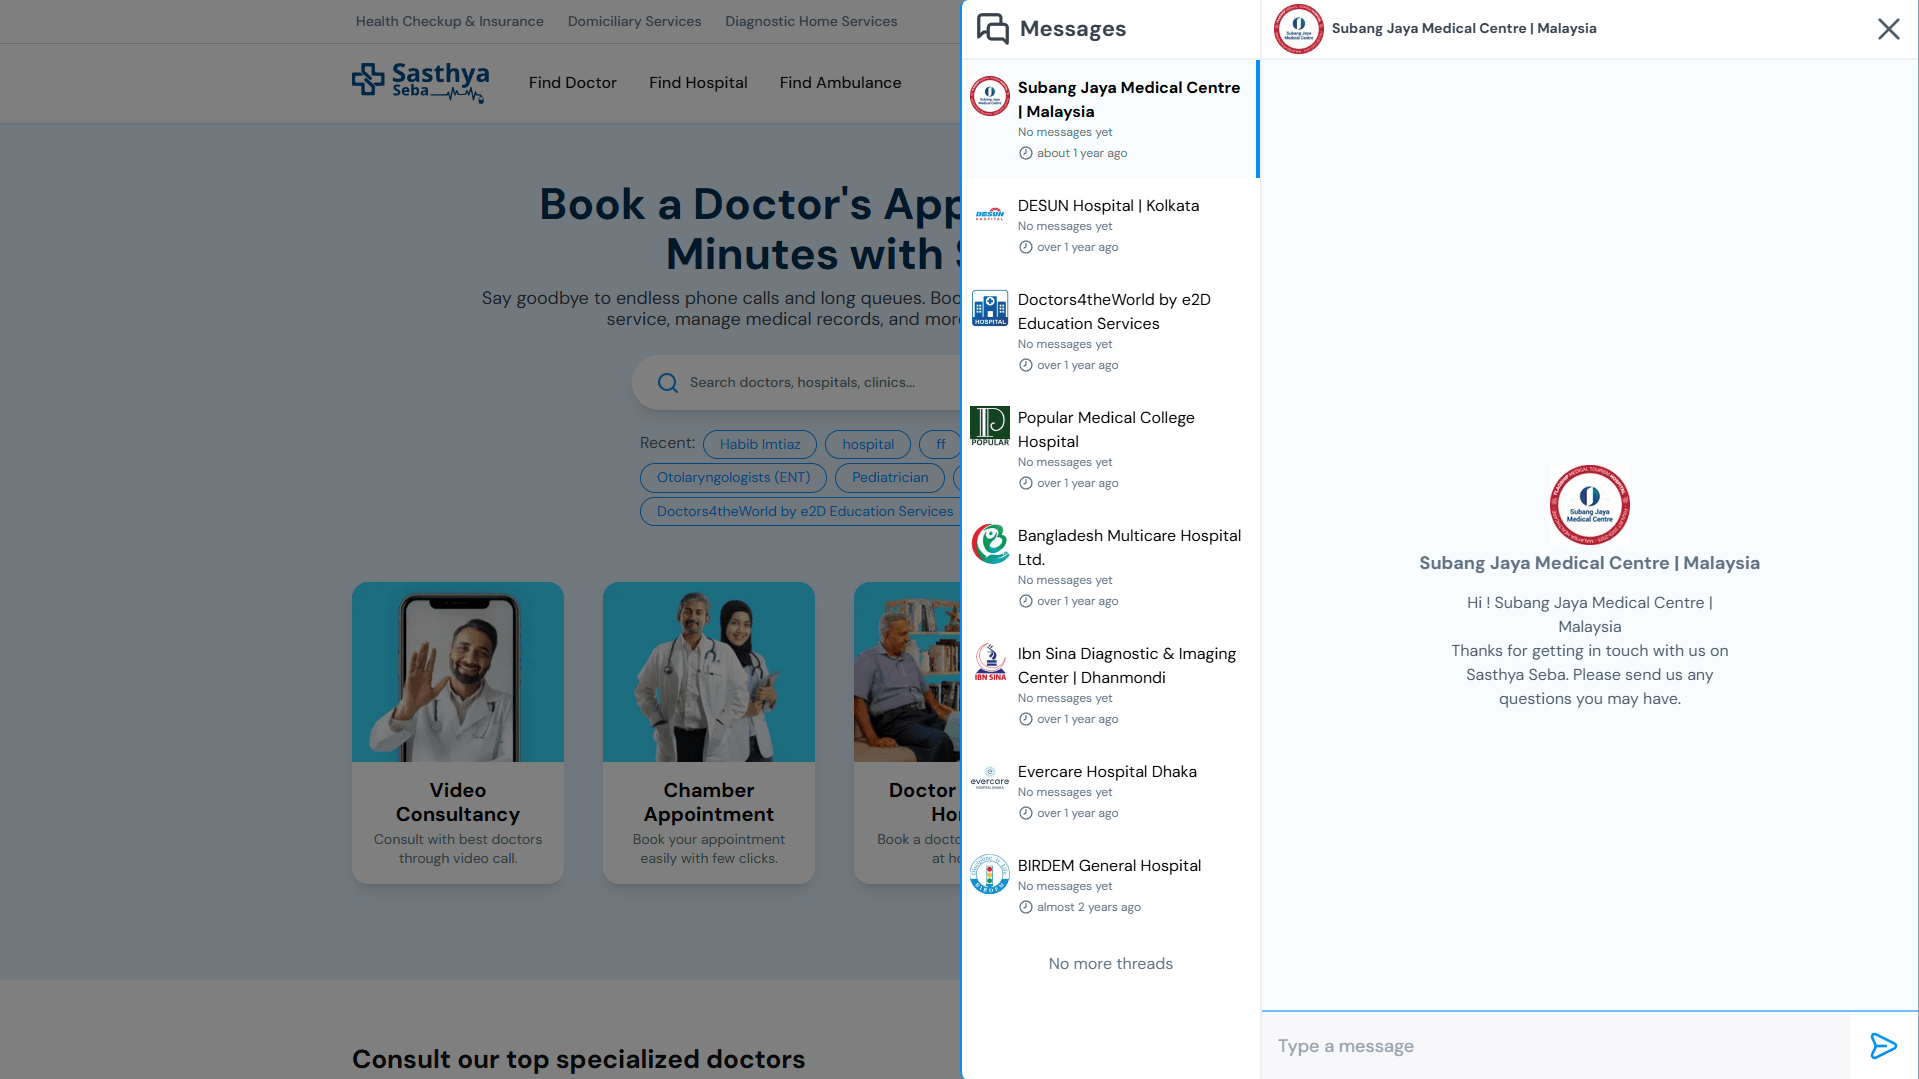
Task: Open the DESUN Hospital | Kolkata thread
Action: click(1110, 225)
